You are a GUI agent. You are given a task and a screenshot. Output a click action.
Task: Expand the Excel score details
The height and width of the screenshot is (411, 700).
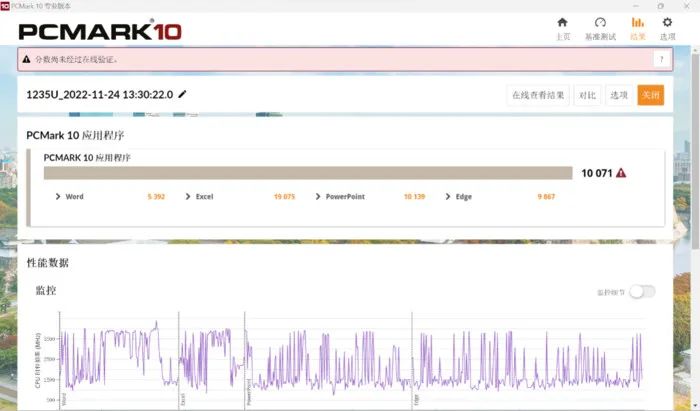point(188,197)
